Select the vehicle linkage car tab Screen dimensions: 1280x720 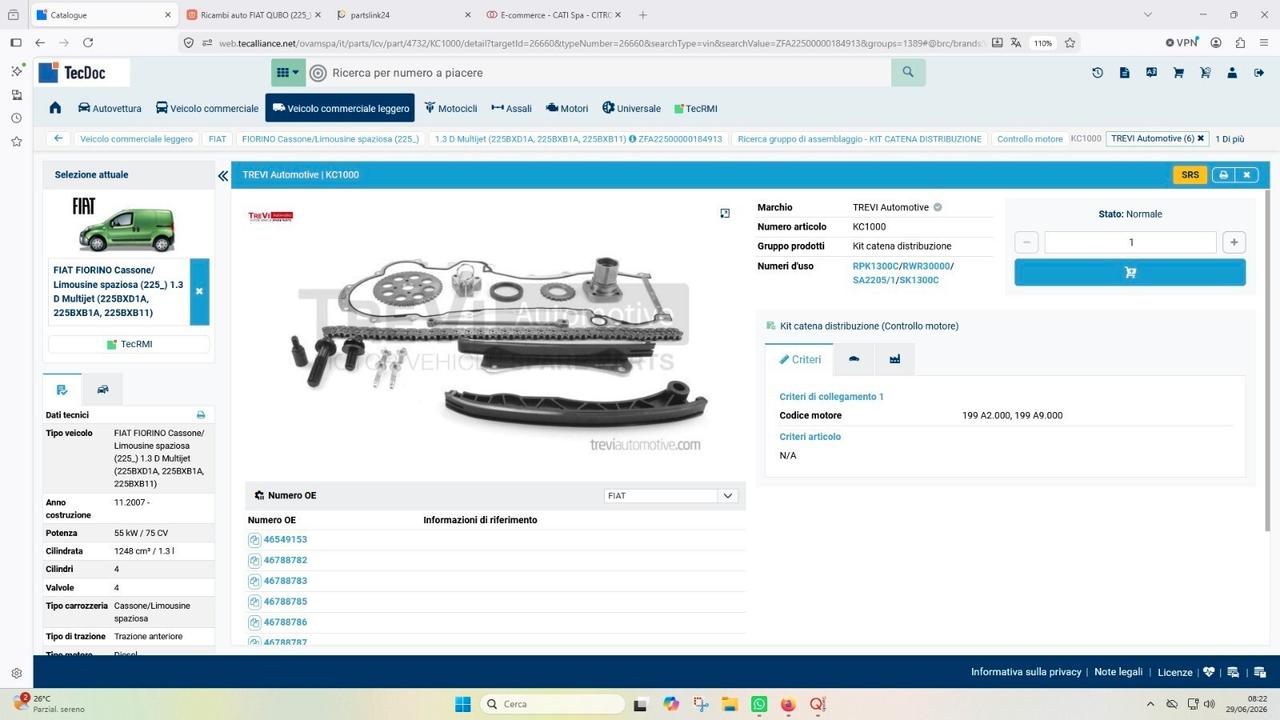click(x=853, y=359)
